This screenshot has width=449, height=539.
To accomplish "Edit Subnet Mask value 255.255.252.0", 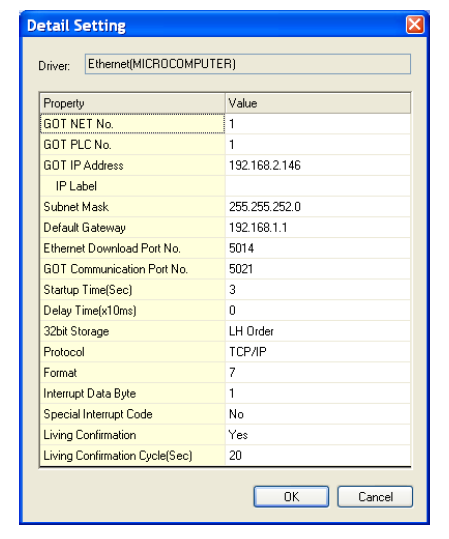I will pos(318,207).
